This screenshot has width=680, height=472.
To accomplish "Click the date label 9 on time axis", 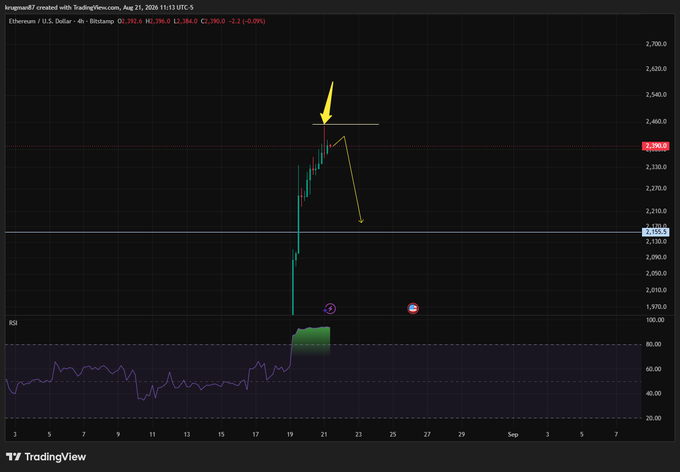I will (118, 434).
